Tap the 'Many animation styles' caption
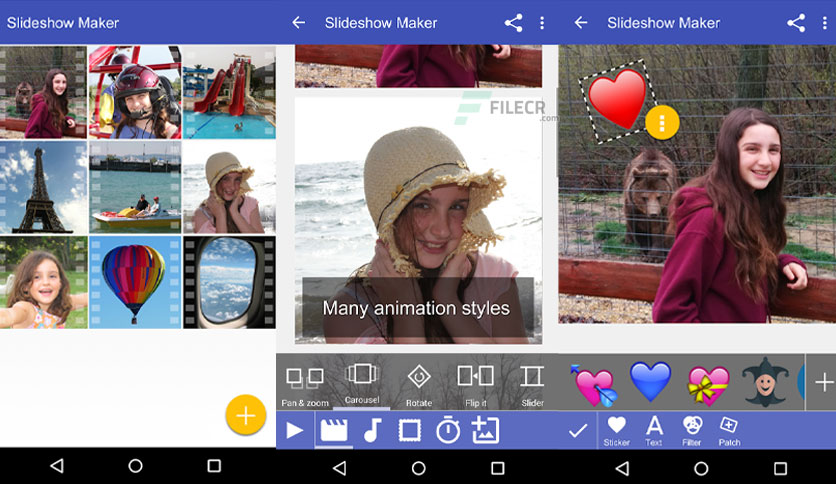The height and width of the screenshot is (484, 836). tap(416, 308)
